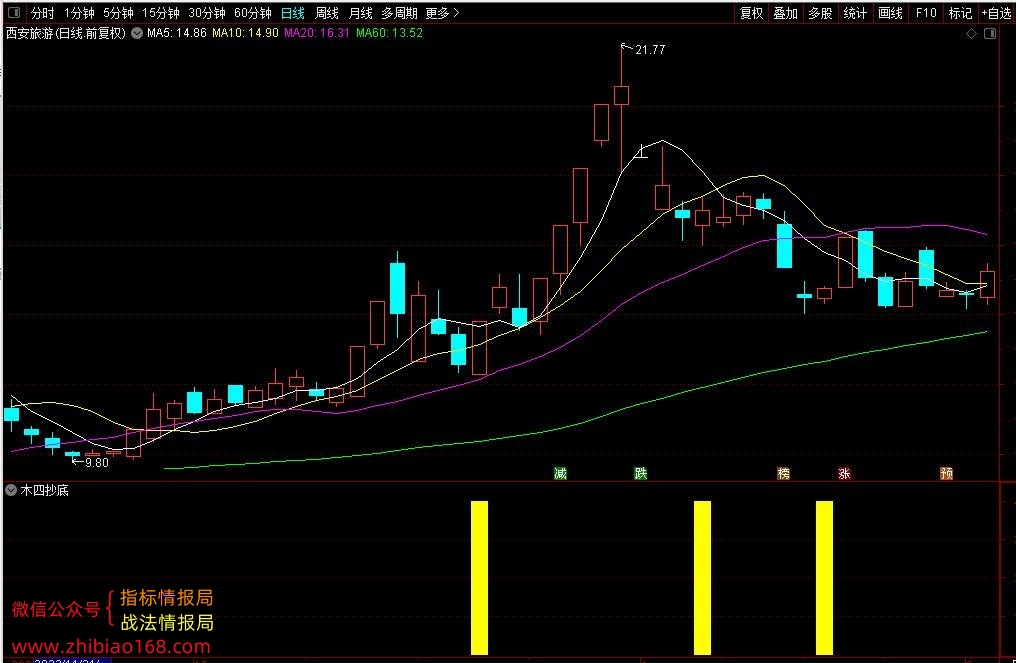Click the 减 event marker icon
Screen dimensions: 1016x663
[560, 474]
